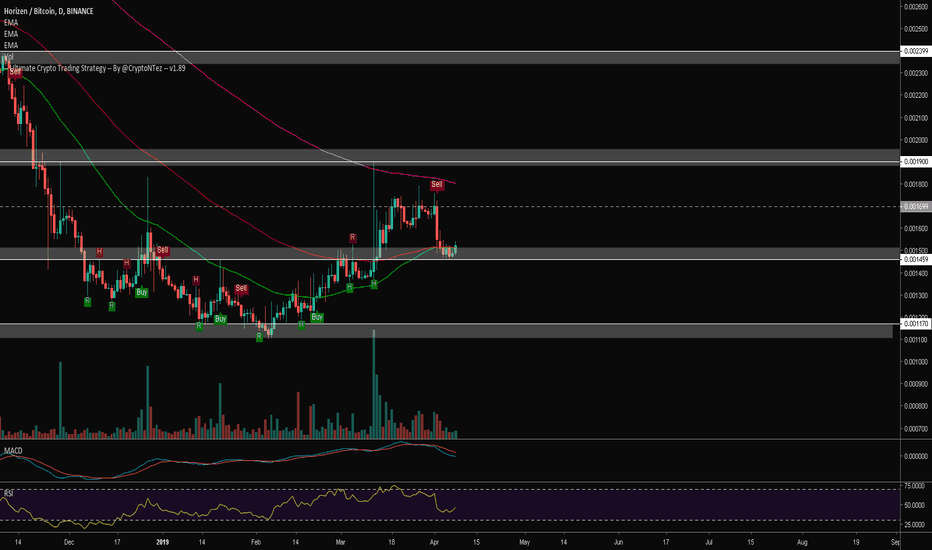This screenshot has width=932, height=550.
Task: Click the Sell signal marker near 0.001300 level
Action: 241,288
